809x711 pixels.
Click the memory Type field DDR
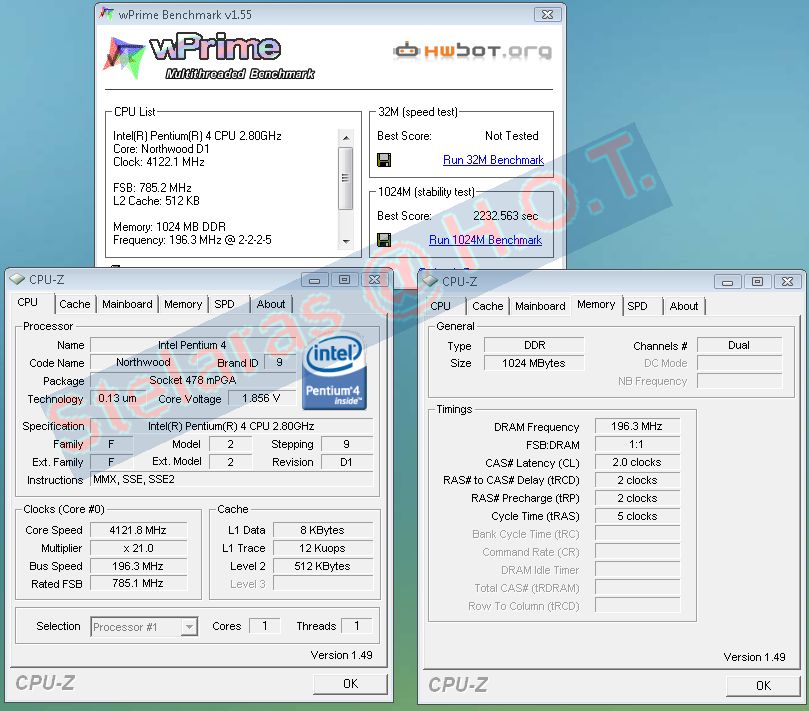[534, 345]
